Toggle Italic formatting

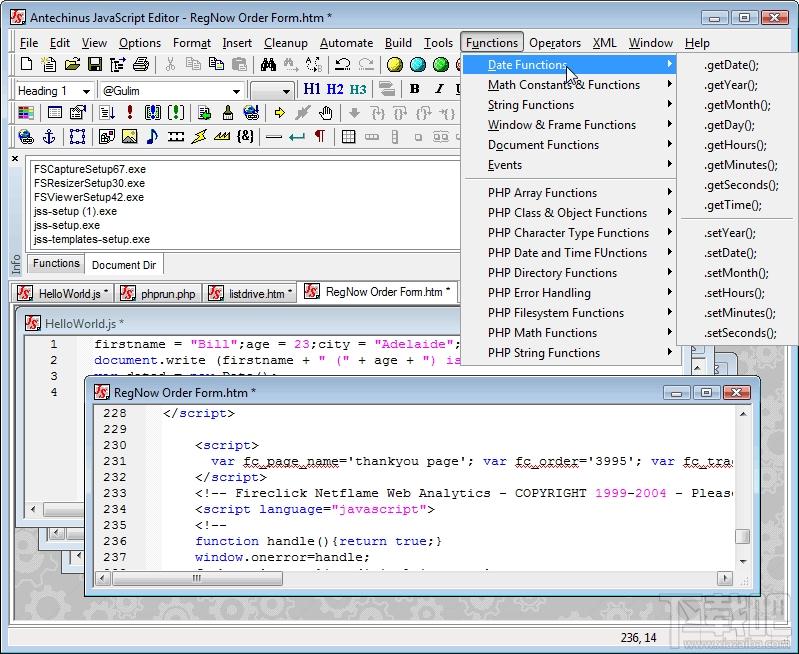438,89
